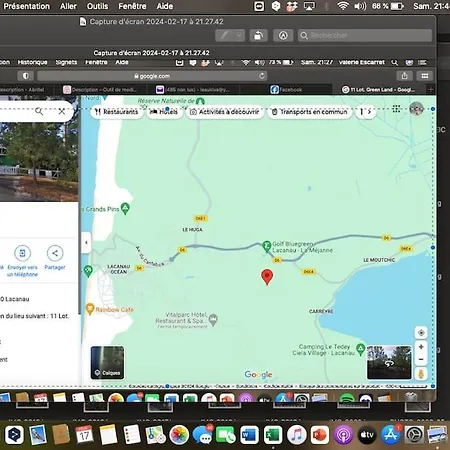Click the annotate circle icon next to the search field
The width and height of the screenshot is (450, 450).
[283, 35]
